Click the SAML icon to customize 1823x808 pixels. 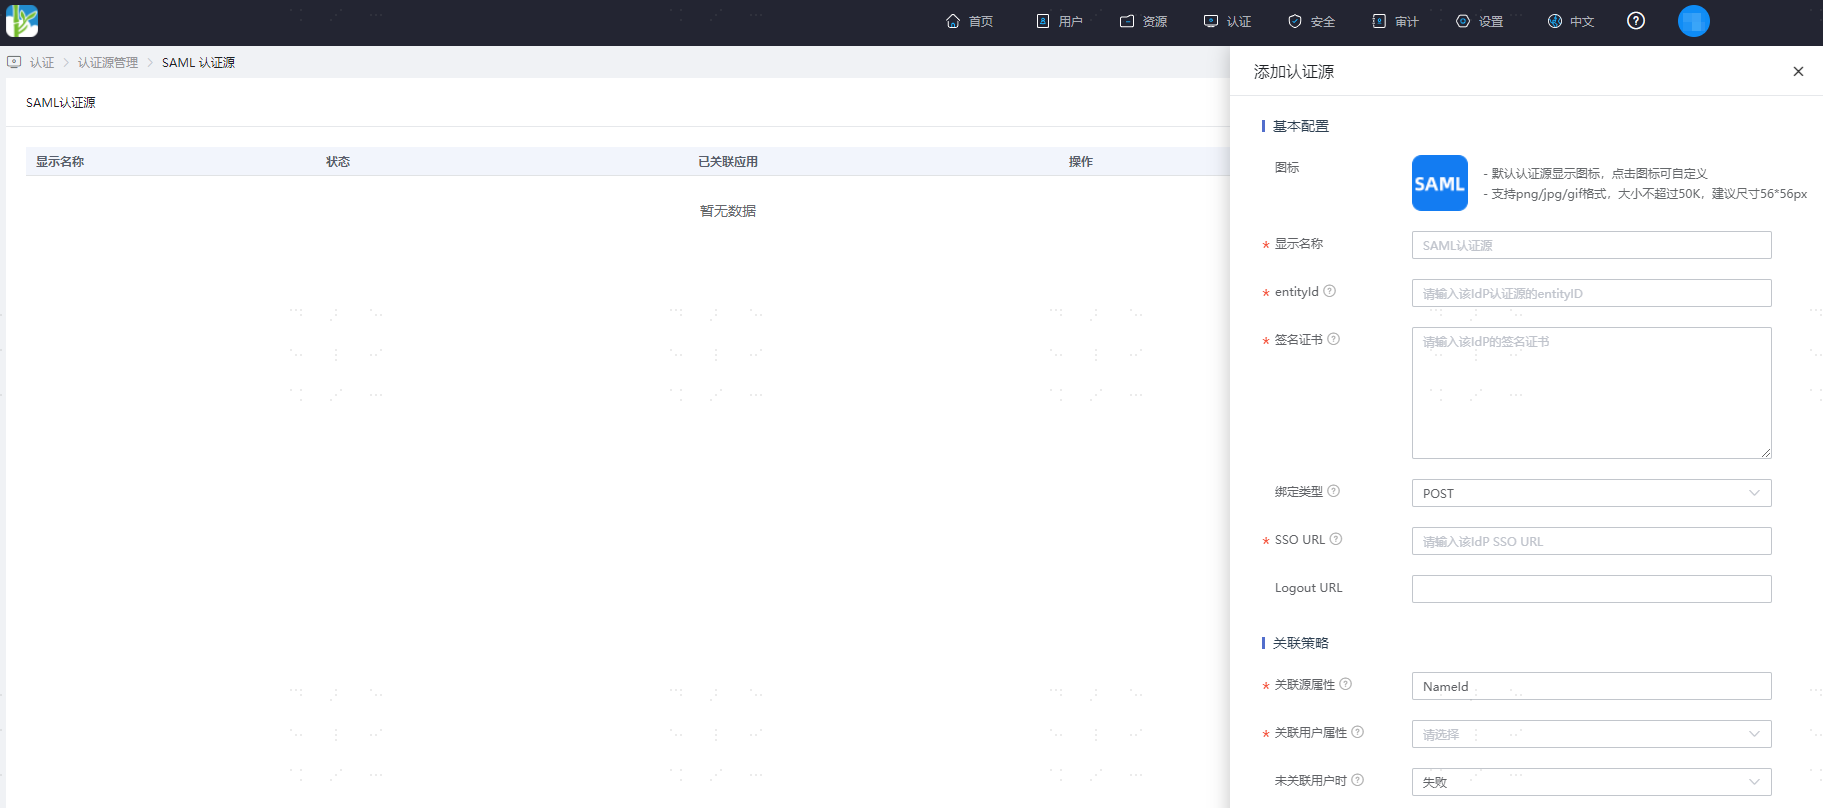point(1440,183)
